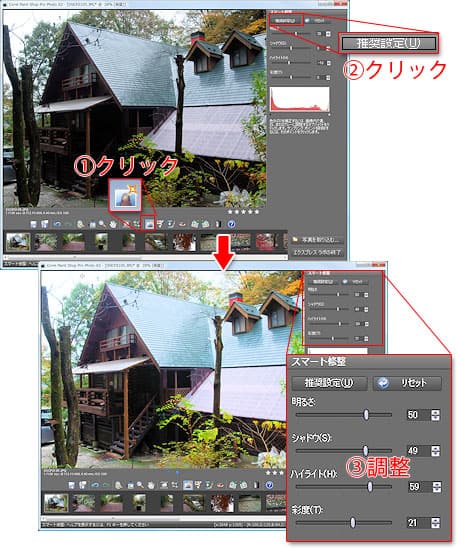Click the Save icon at the left of the lower toolbar
The height and width of the screenshot is (548, 457).
click(x=72, y=485)
